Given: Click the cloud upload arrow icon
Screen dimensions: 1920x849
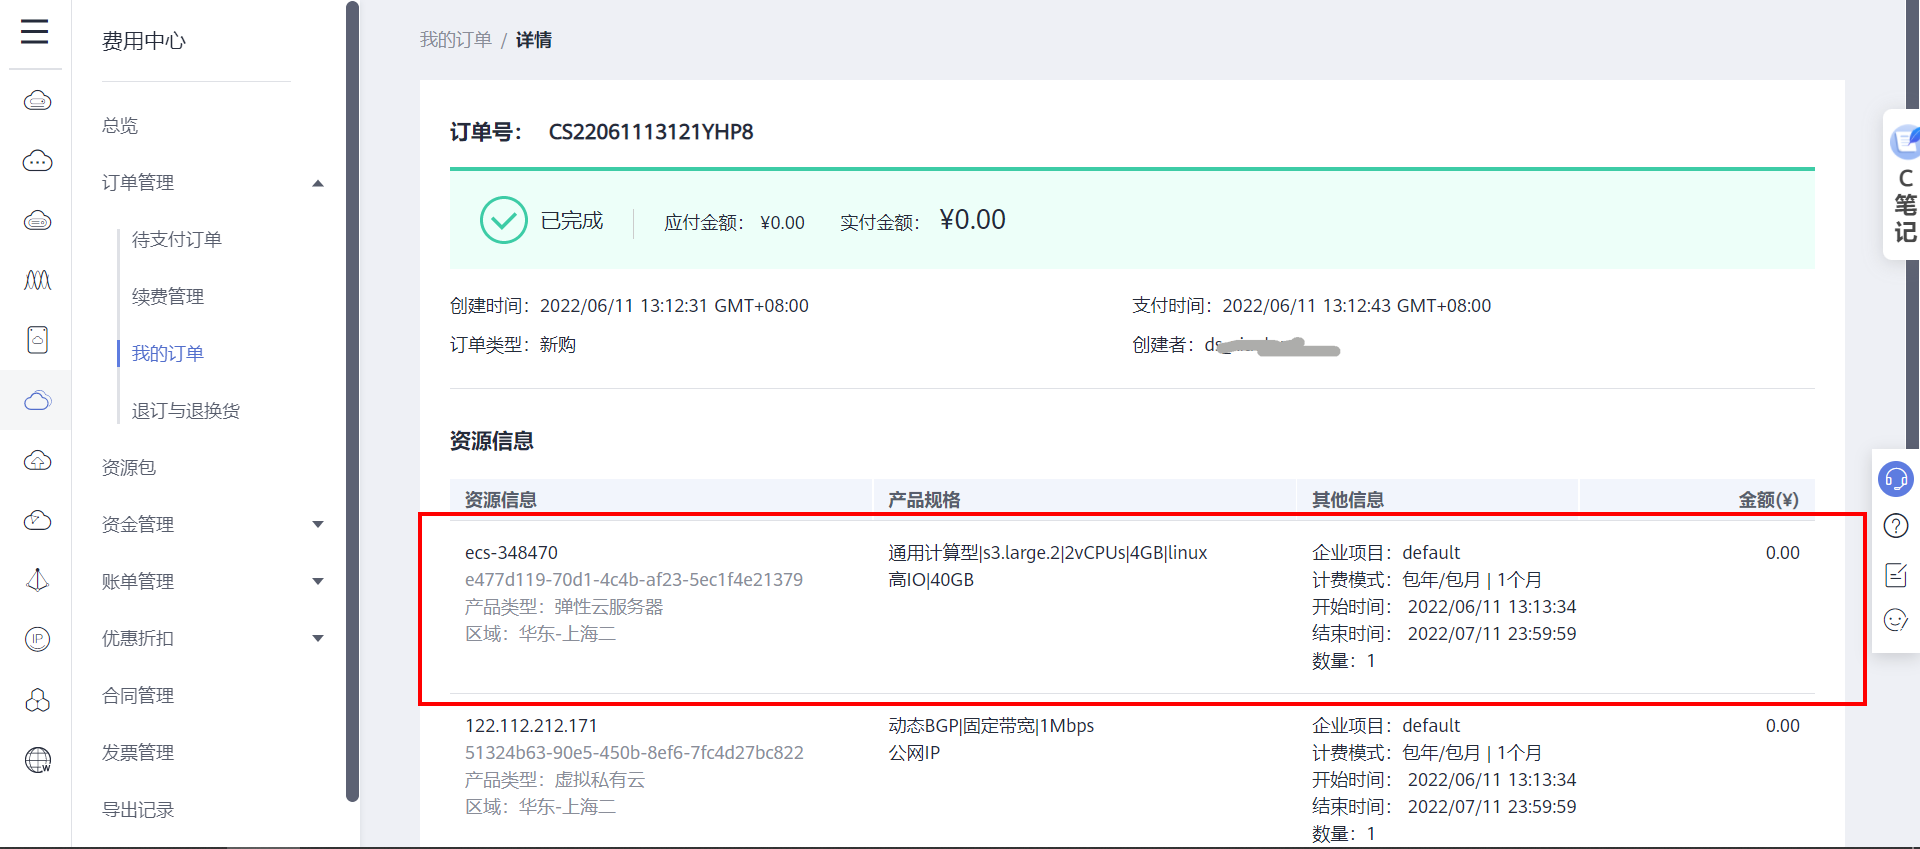Looking at the screenshot, I should (37, 460).
